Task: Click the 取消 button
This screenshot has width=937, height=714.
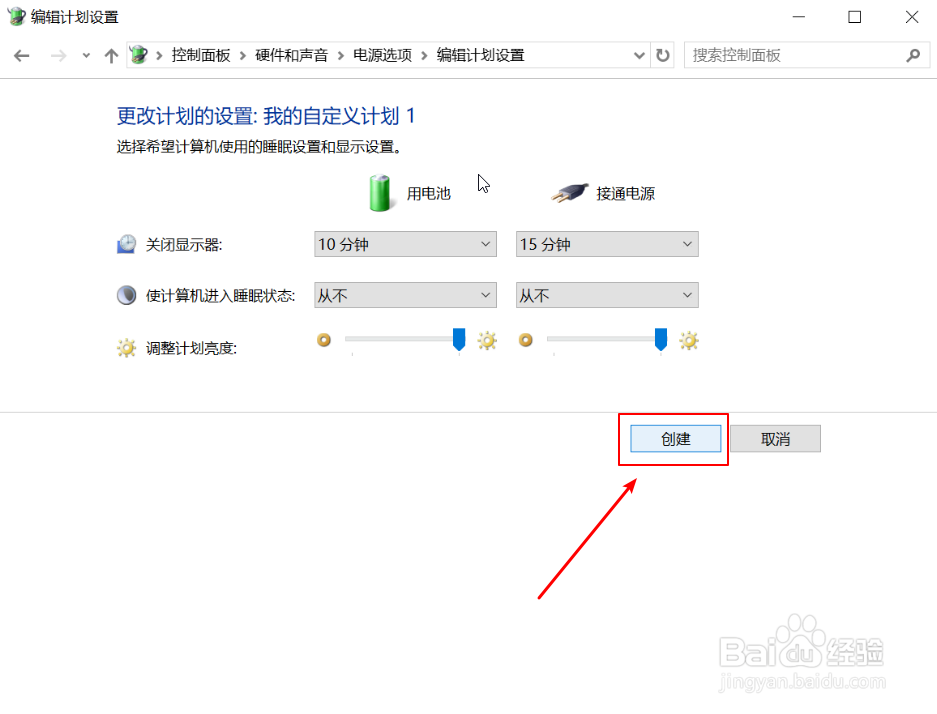Action: point(776,438)
